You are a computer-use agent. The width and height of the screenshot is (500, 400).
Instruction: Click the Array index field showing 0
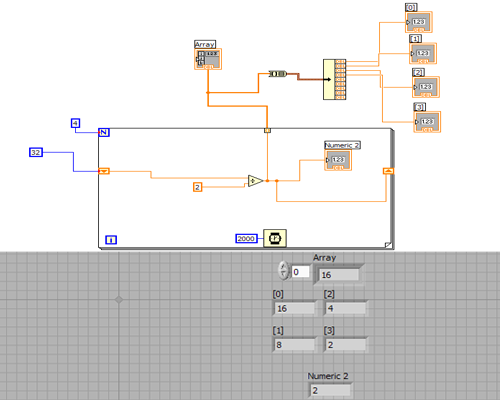click(300, 272)
